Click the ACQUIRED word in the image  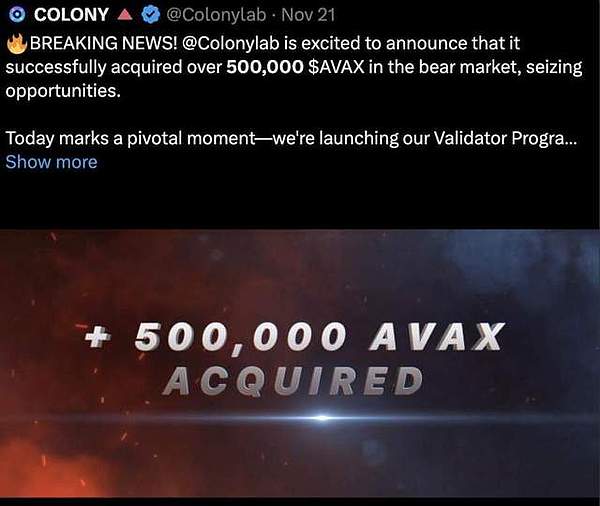tap(291, 380)
